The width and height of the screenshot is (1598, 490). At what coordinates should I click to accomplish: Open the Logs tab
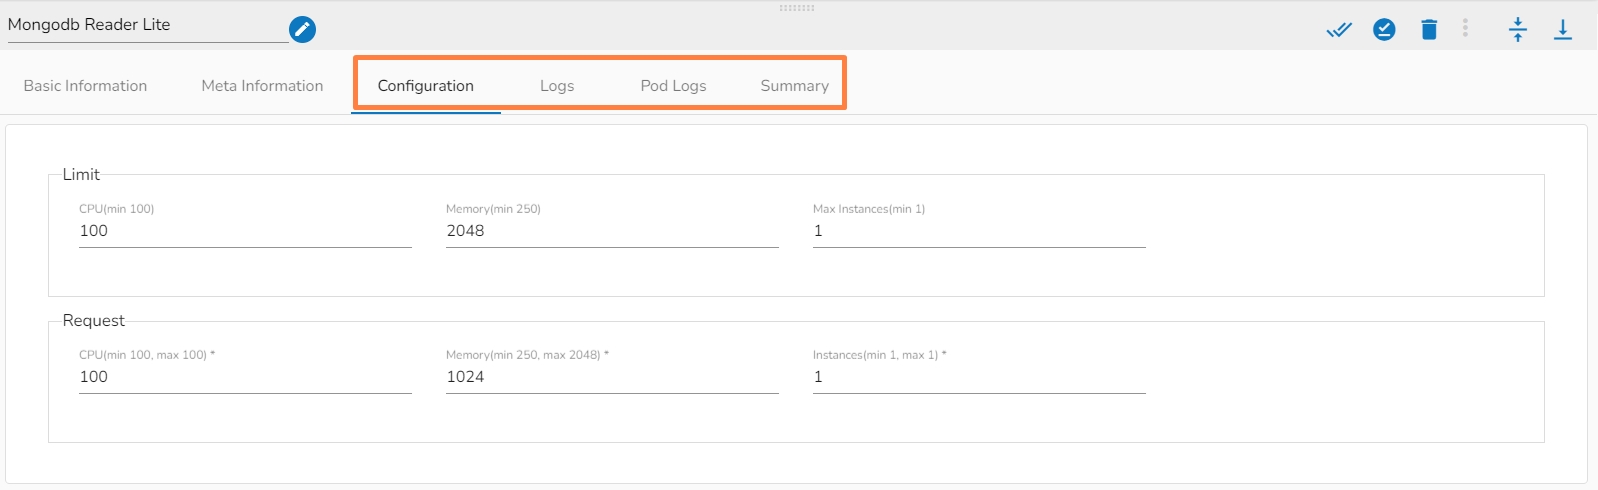click(557, 86)
